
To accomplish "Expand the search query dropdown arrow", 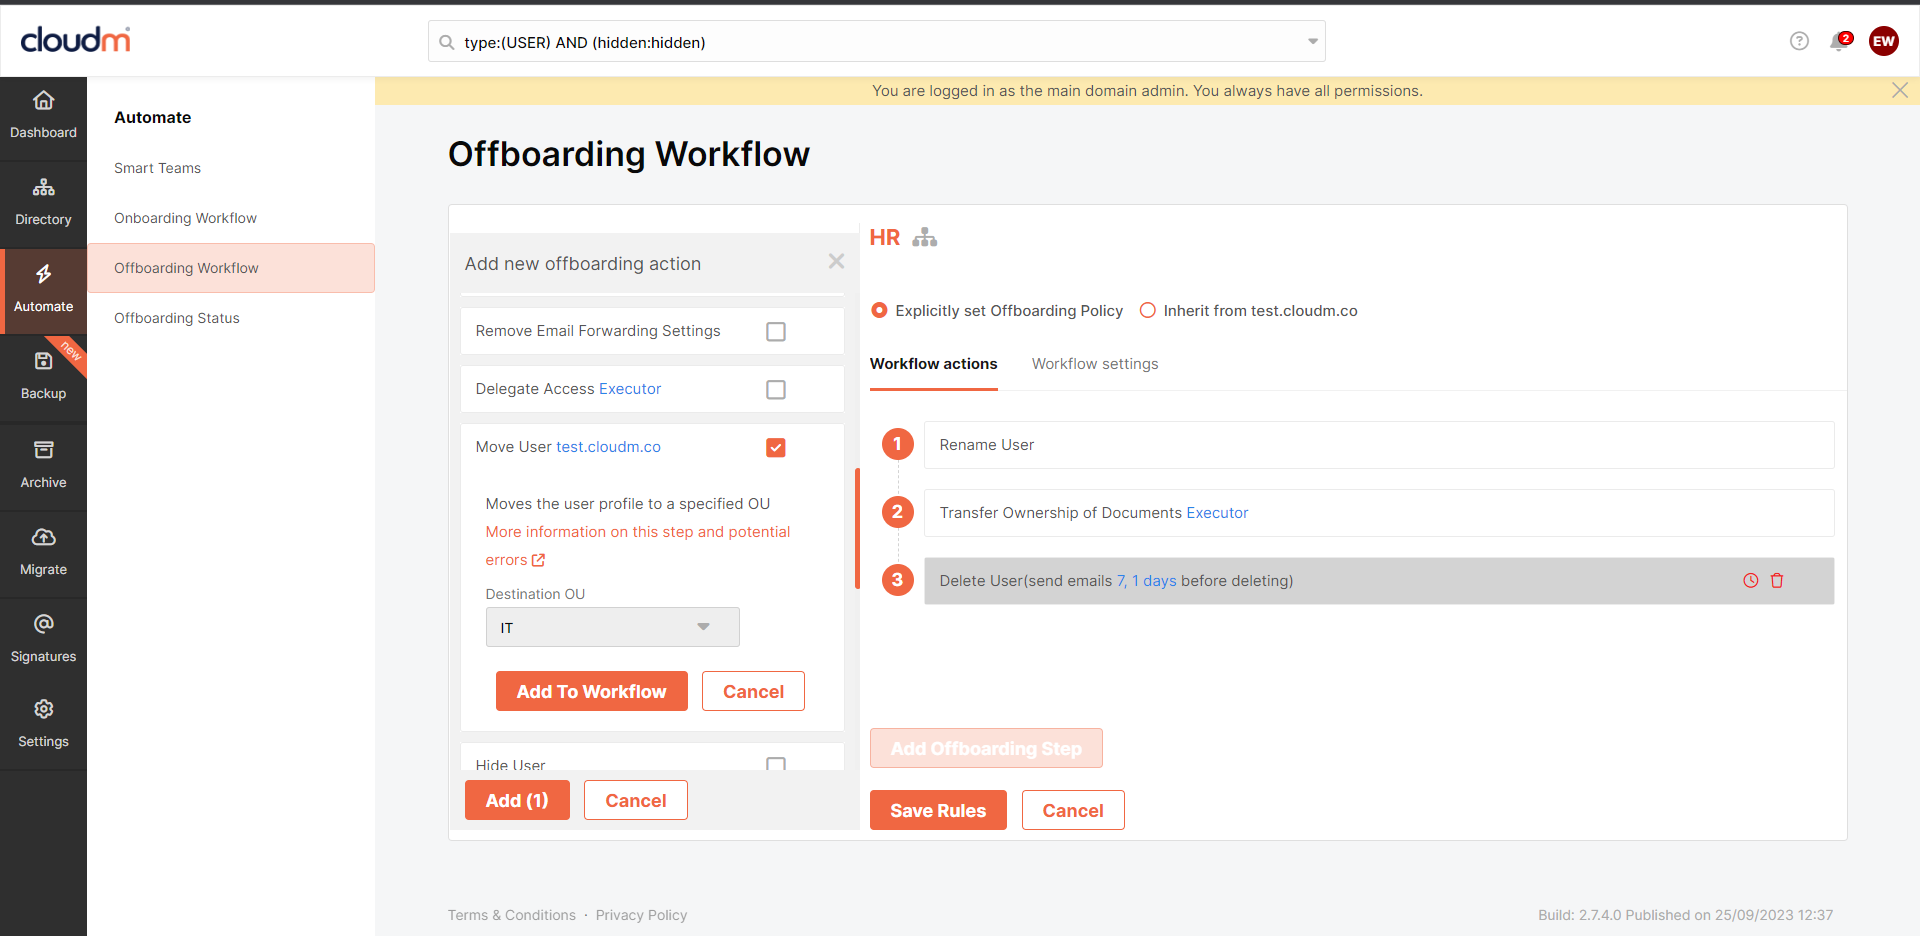I will pos(1312,42).
